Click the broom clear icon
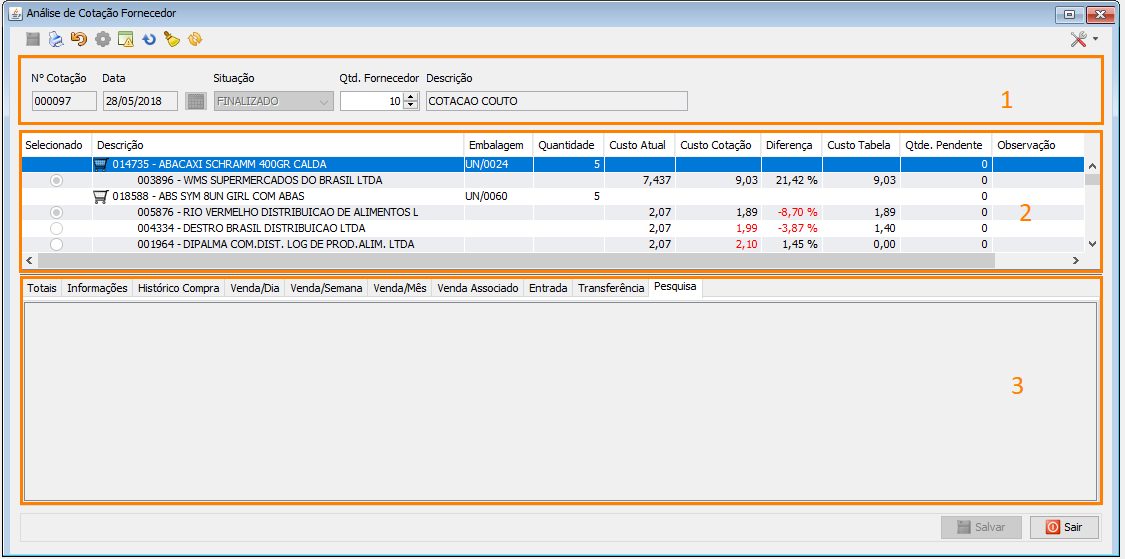This screenshot has width=1125, height=559. (172, 40)
